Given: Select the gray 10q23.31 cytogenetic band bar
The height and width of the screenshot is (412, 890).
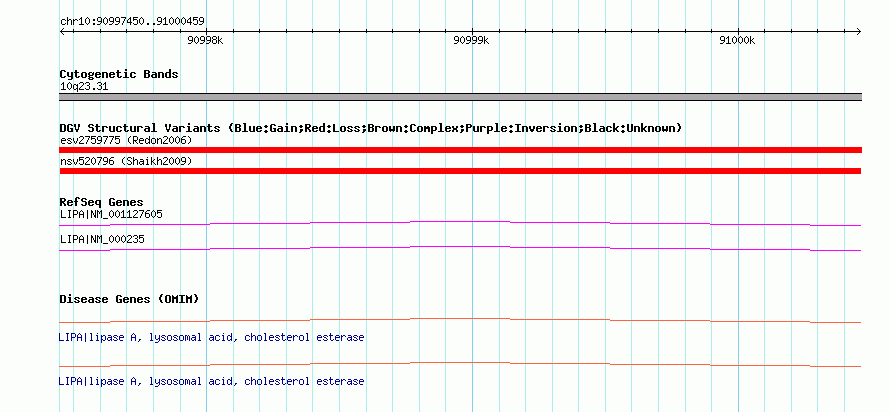Looking at the screenshot, I should click(460, 97).
